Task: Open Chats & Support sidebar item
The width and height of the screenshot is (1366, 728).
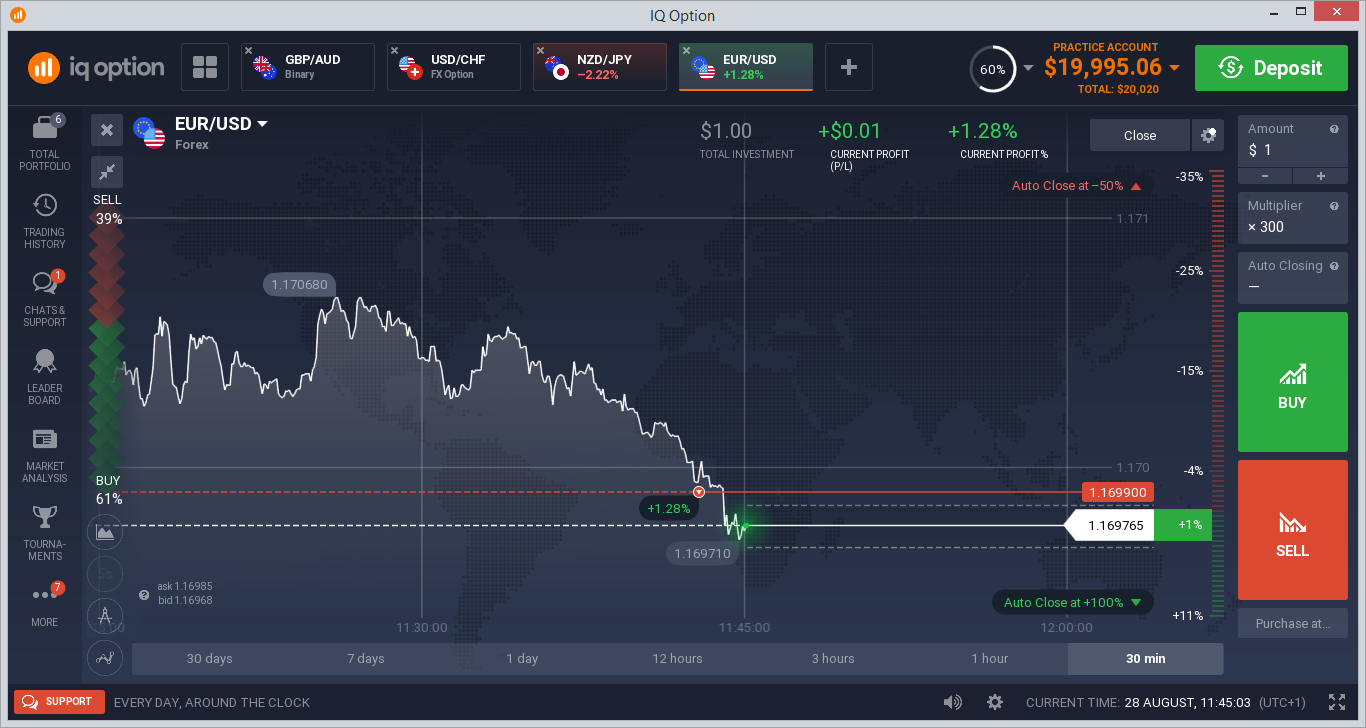Action: click(x=44, y=299)
